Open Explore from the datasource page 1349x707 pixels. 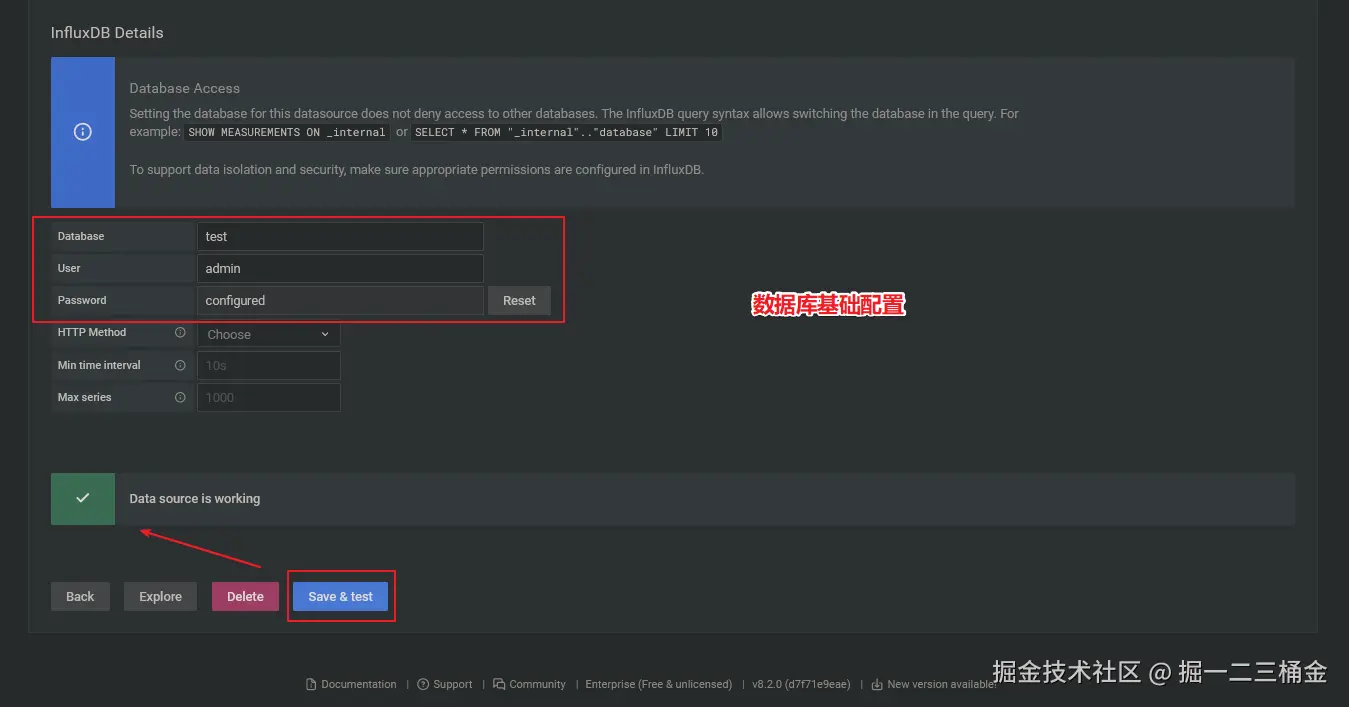click(x=160, y=596)
